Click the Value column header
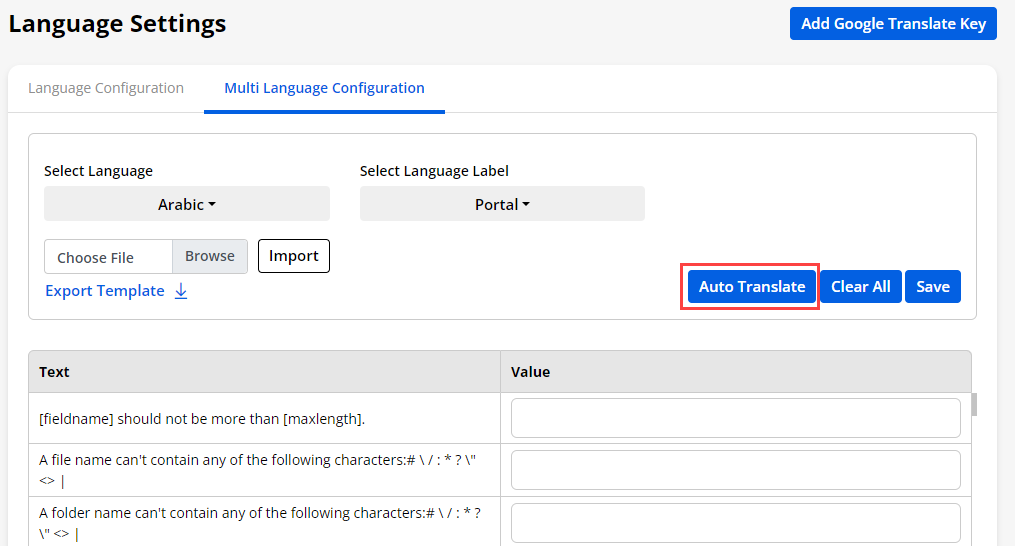This screenshot has height=546, width=1015. 735,372
